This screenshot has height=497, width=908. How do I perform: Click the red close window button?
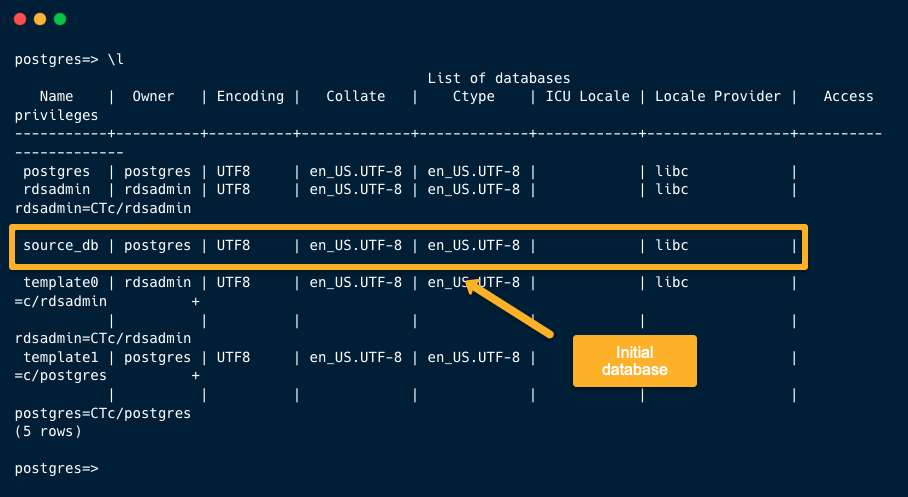(20, 19)
